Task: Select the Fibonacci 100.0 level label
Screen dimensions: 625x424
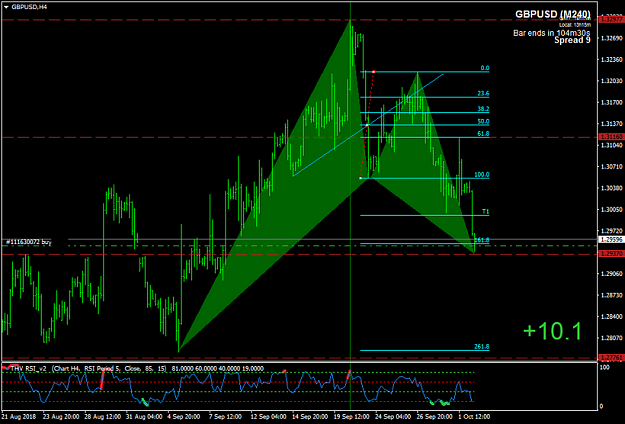Action: (482, 175)
